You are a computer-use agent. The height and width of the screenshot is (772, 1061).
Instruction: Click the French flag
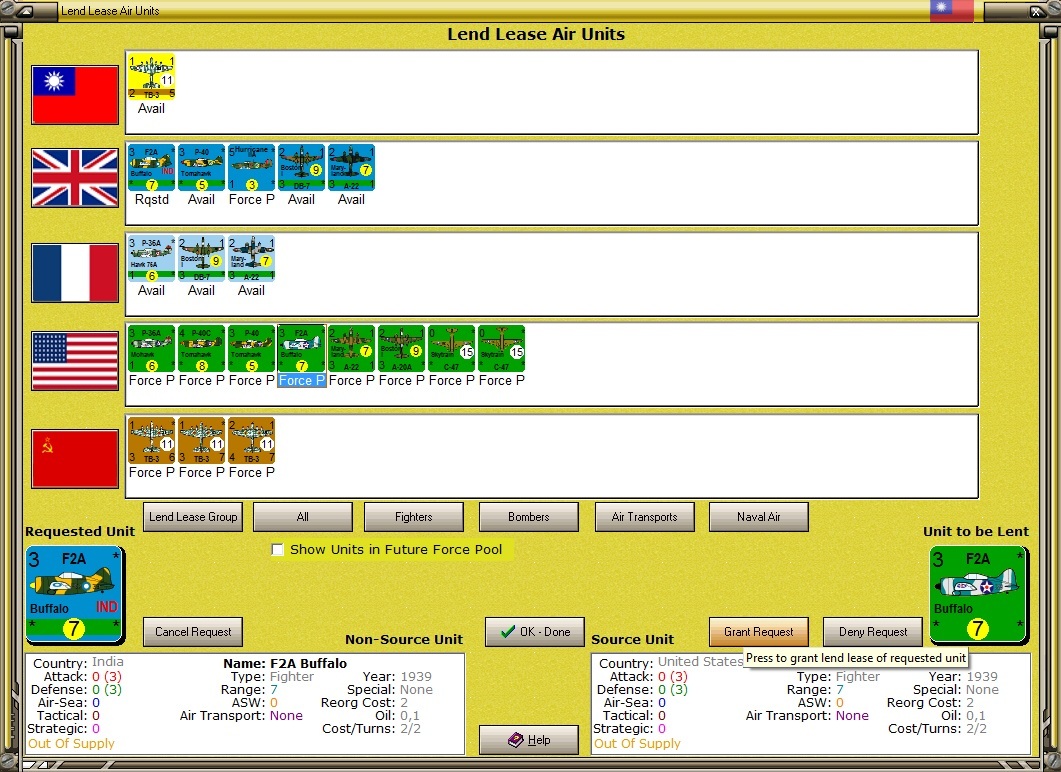(x=75, y=273)
